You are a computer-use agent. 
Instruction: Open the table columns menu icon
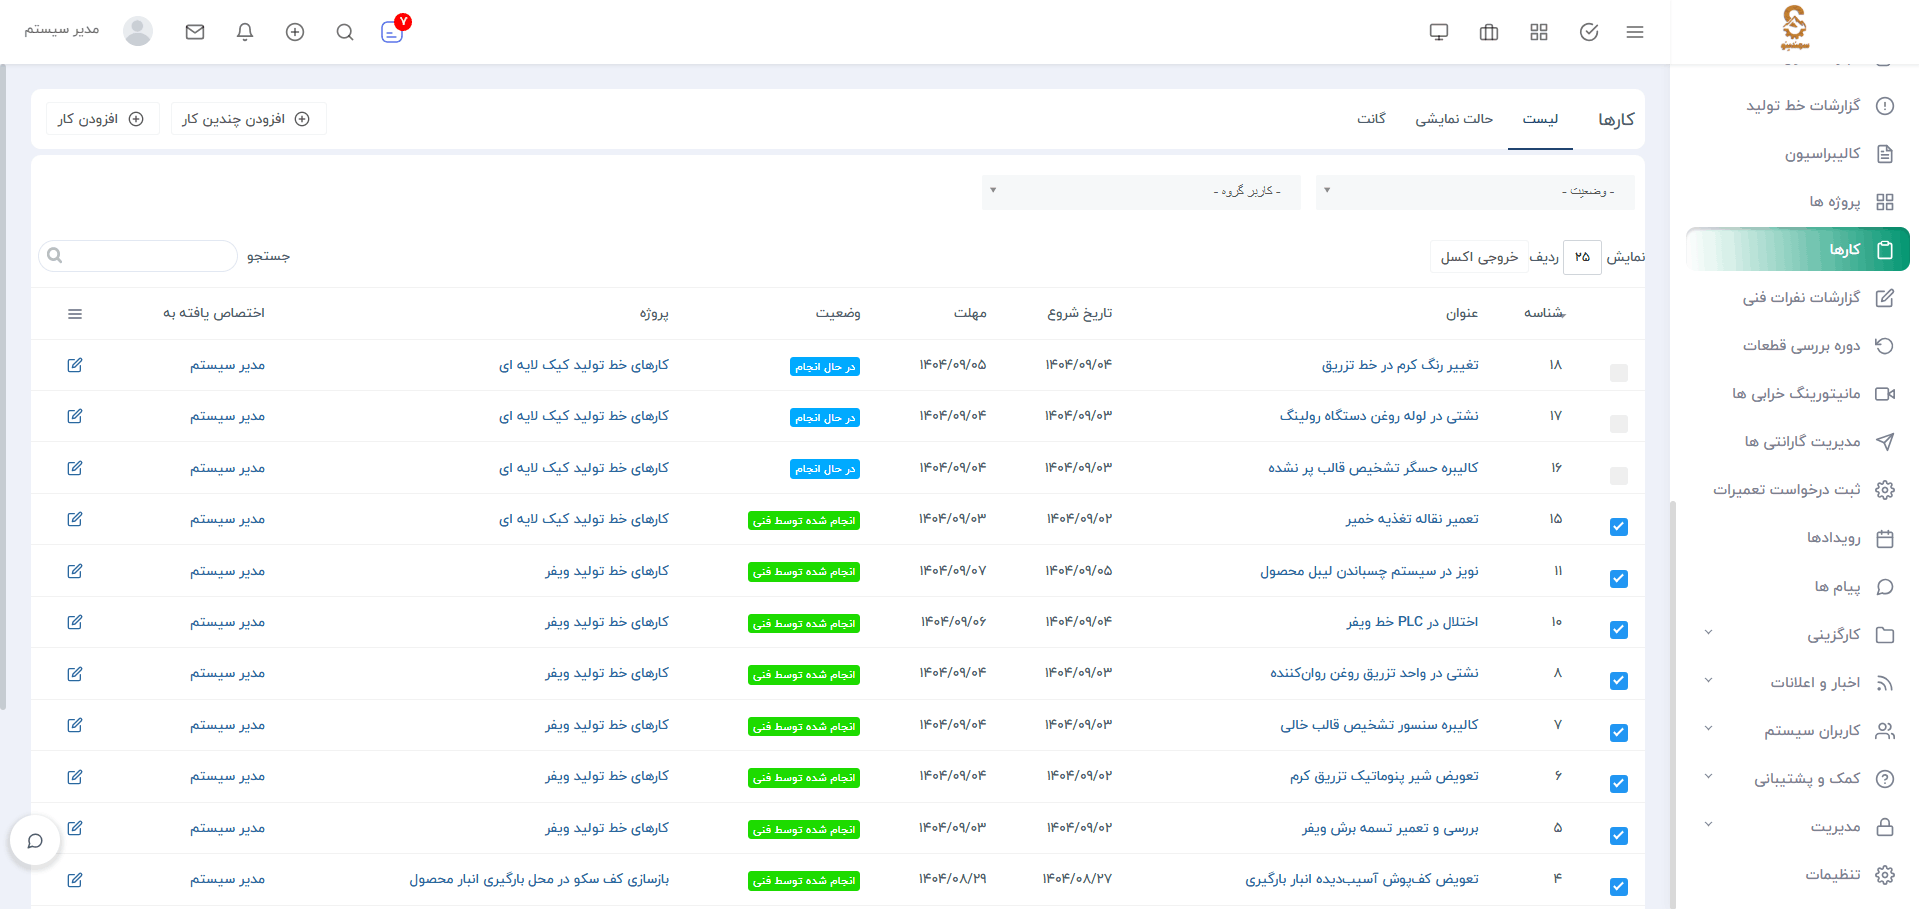pos(75,314)
